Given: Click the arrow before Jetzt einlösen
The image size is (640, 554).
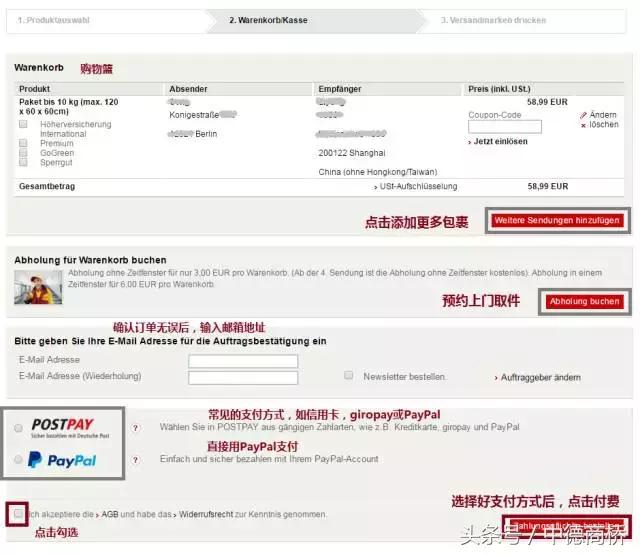Looking at the screenshot, I should pyautogui.click(x=471, y=142).
